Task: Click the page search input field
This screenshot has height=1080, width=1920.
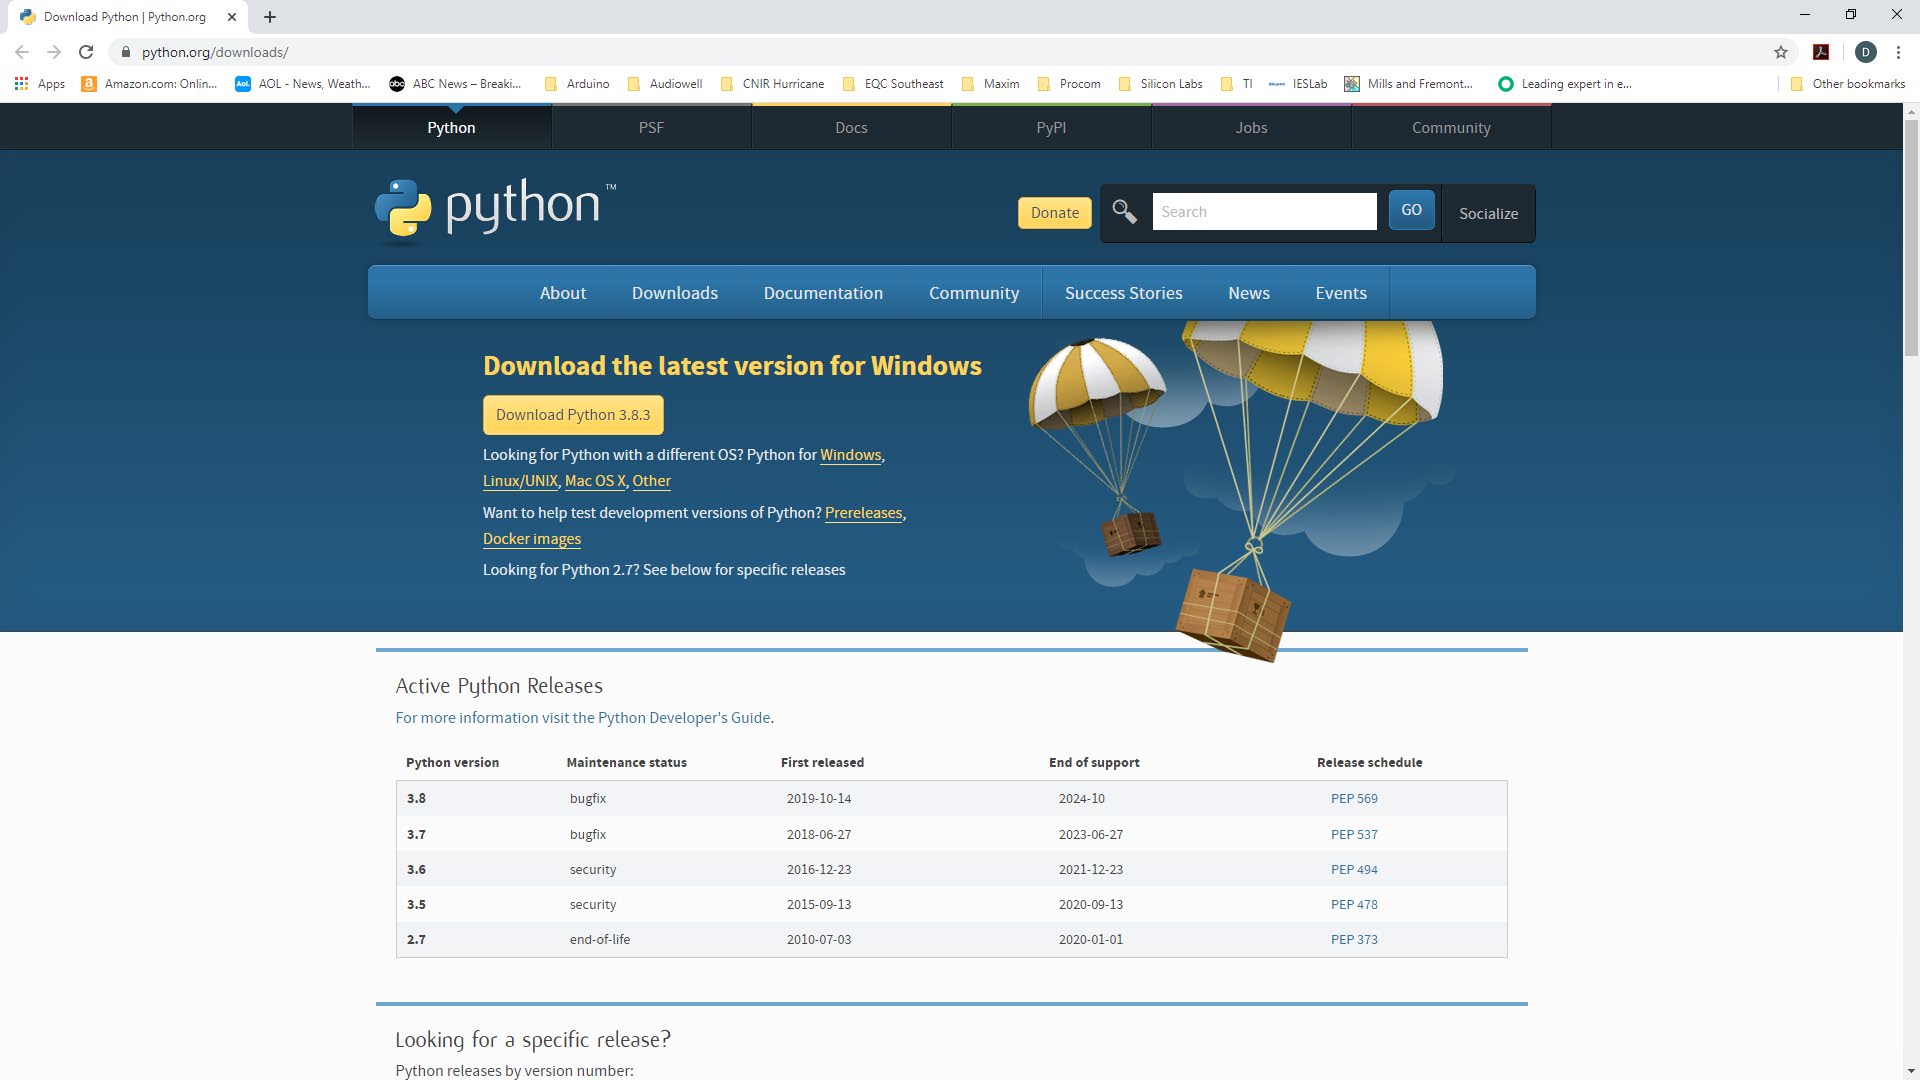Action: click(1264, 212)
